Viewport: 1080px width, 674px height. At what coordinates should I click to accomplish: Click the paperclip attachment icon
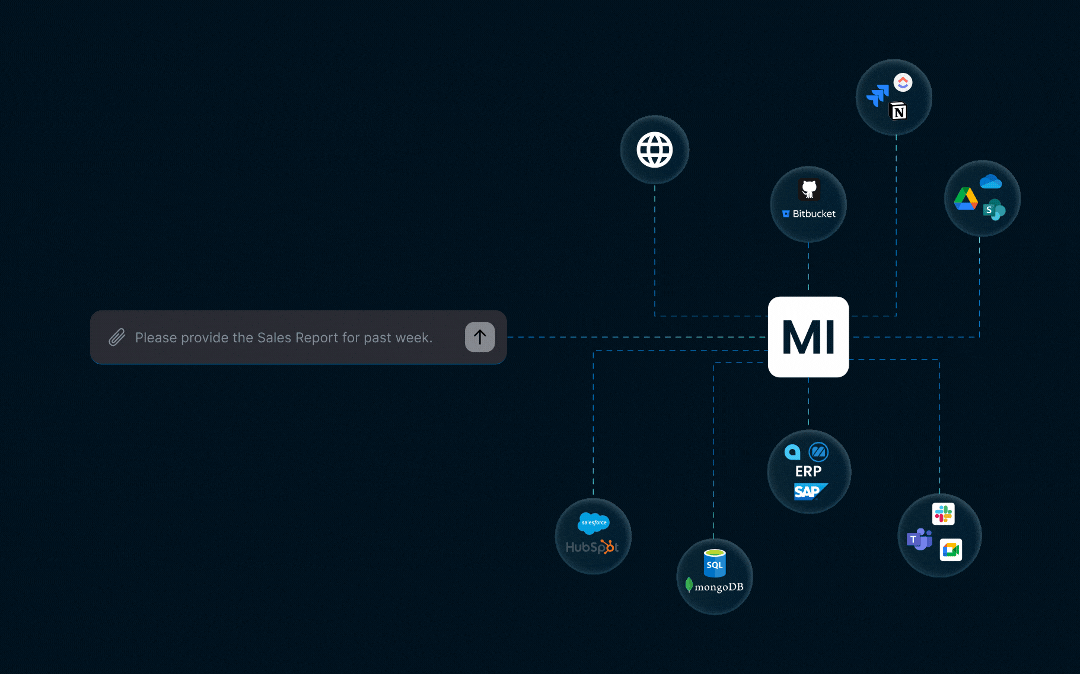click(117, 337)
